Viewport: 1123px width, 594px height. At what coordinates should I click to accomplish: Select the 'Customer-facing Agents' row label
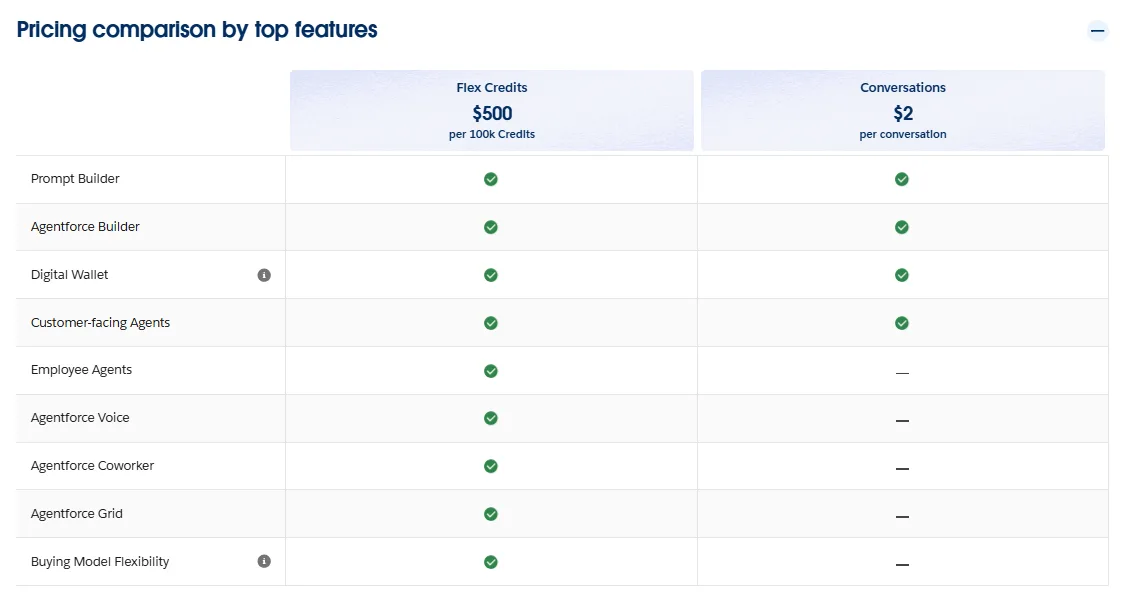pos(100,322)
